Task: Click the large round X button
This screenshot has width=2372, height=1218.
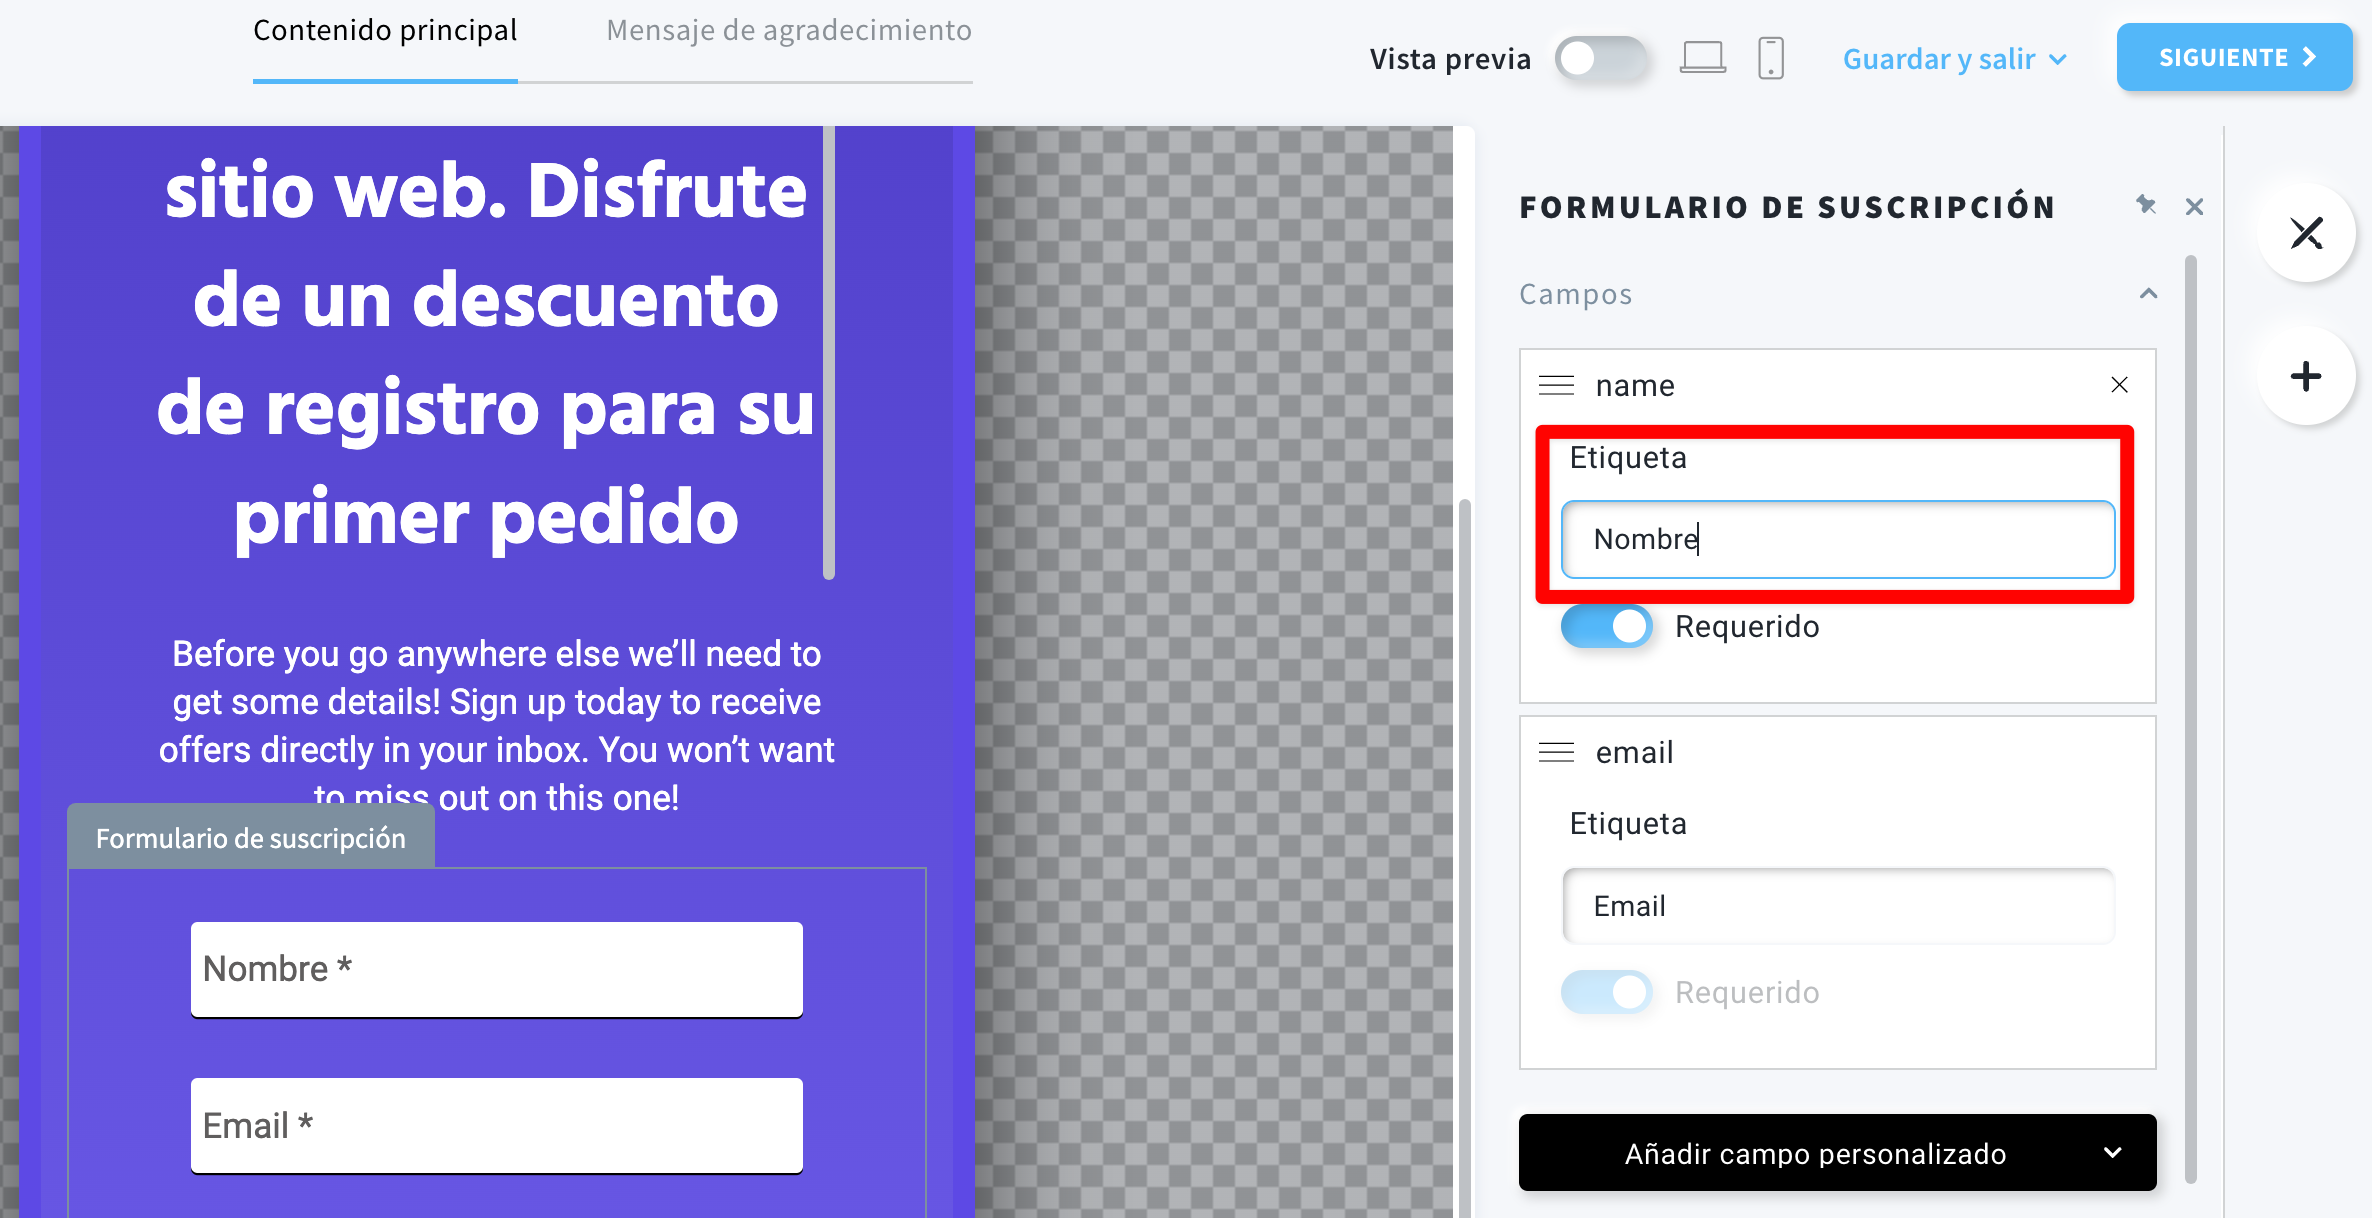Action: point(2306,234)
